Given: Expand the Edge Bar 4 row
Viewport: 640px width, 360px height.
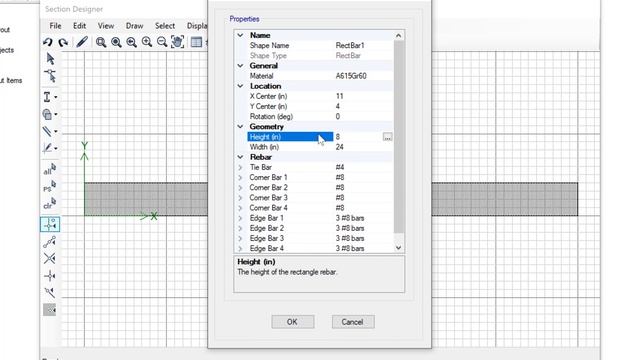Looking at the screenshot, I should click(x=240, y=248).
